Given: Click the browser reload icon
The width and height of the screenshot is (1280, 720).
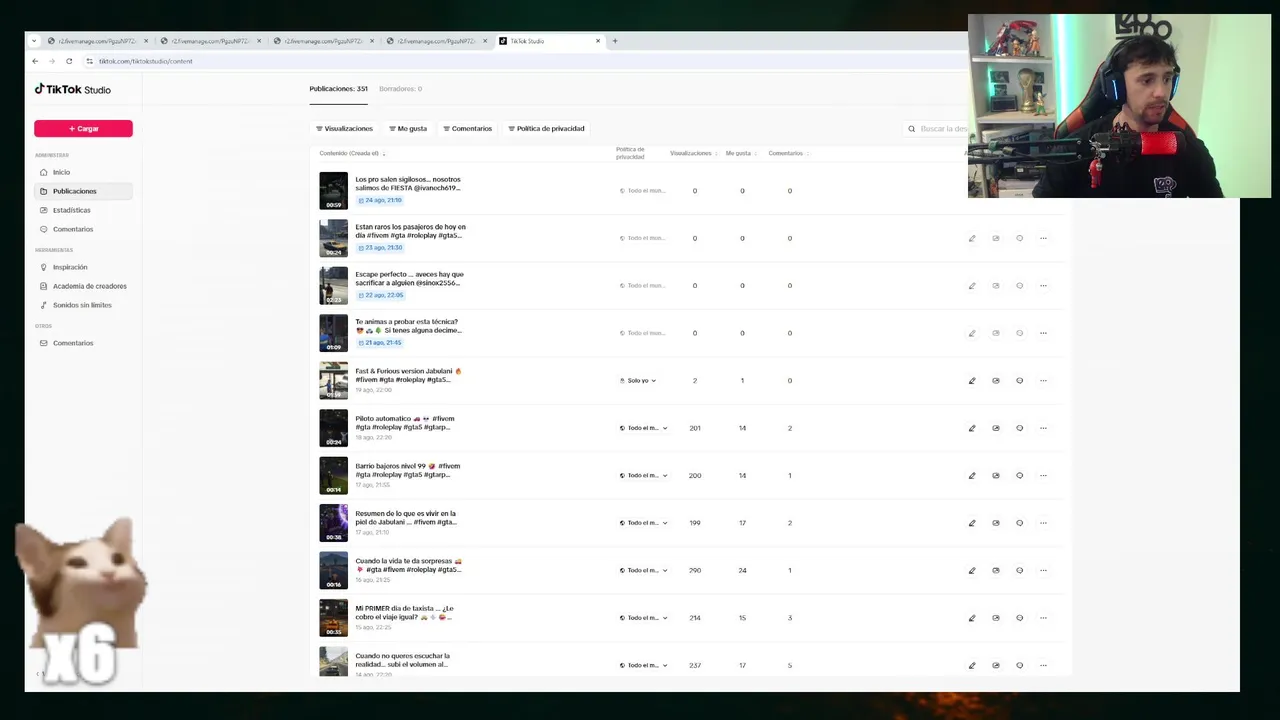Looking at the screenshot, I should point(69,61).
